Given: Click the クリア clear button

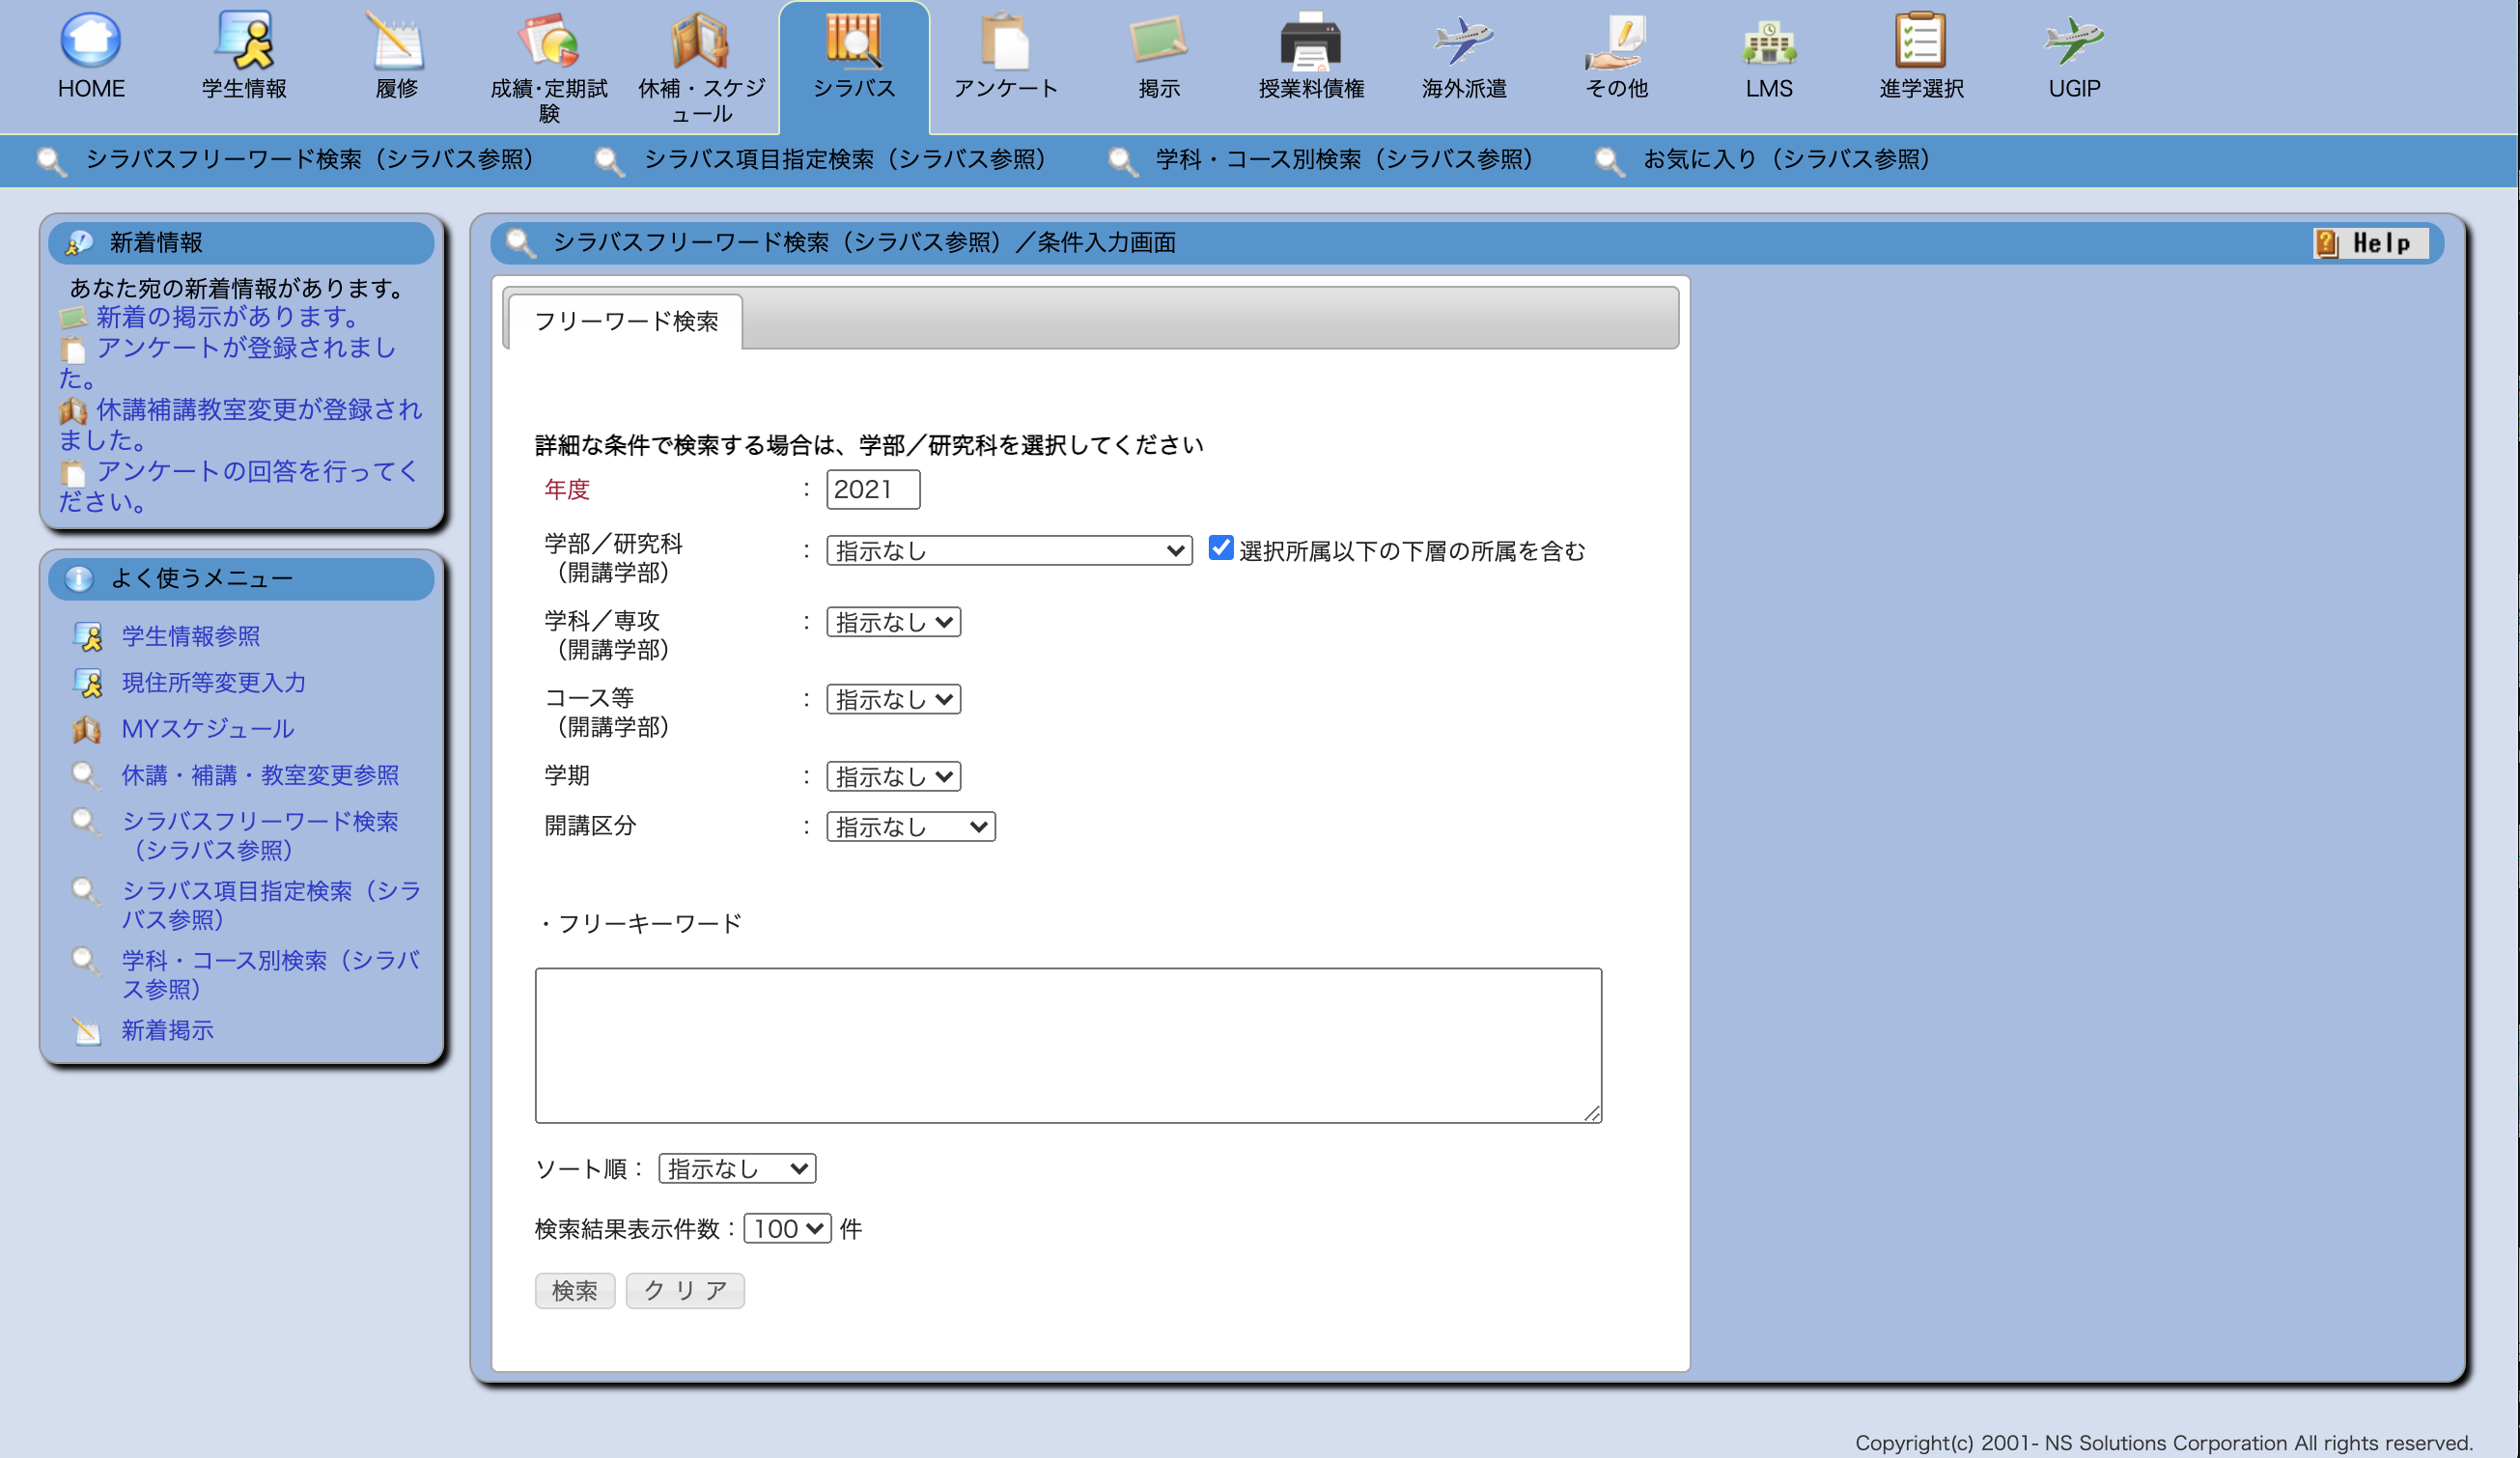Looking at the screenshot, I should coord(685,1291).
